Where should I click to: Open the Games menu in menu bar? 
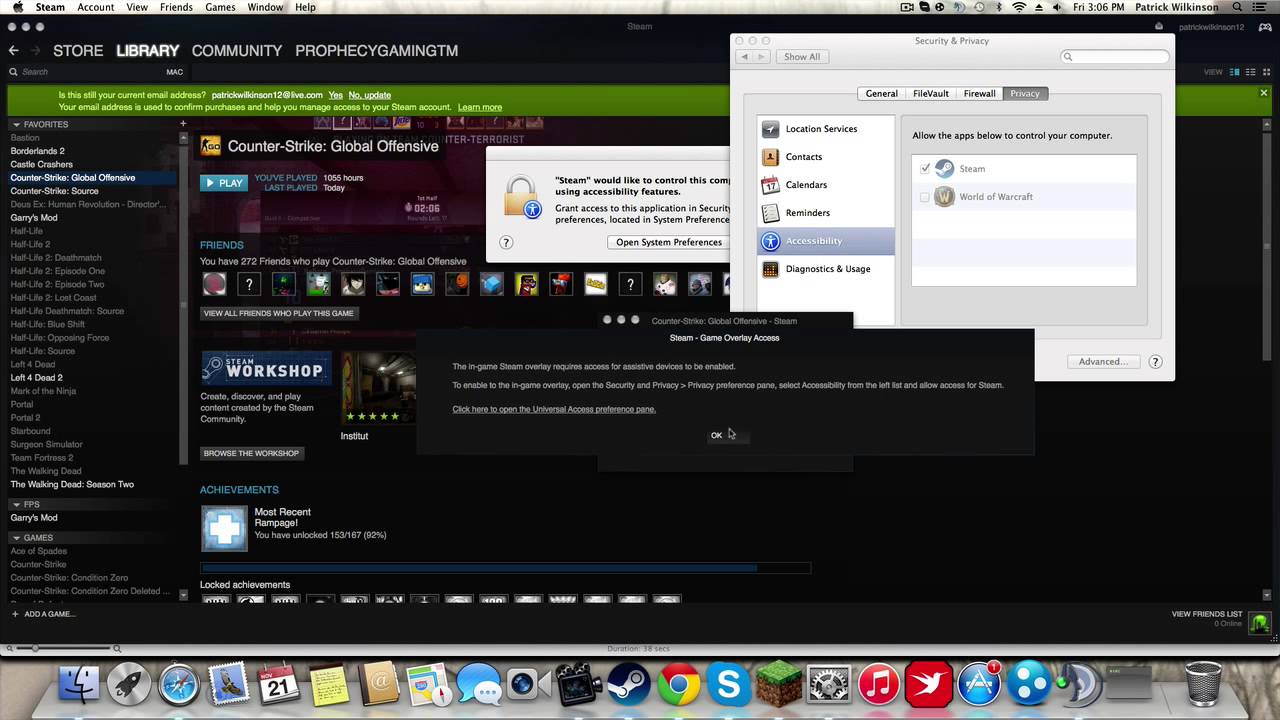pos(220,7)
